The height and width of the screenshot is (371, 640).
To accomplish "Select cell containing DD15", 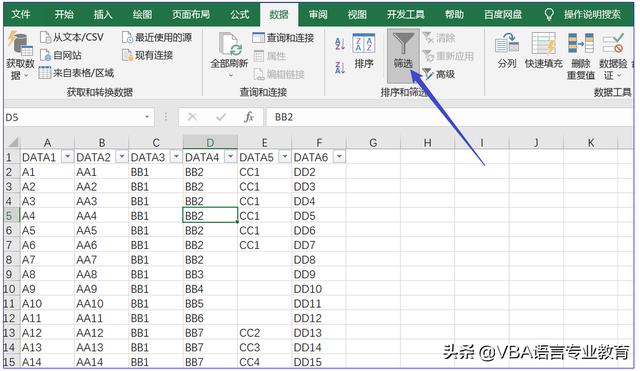I will [319, 362].
